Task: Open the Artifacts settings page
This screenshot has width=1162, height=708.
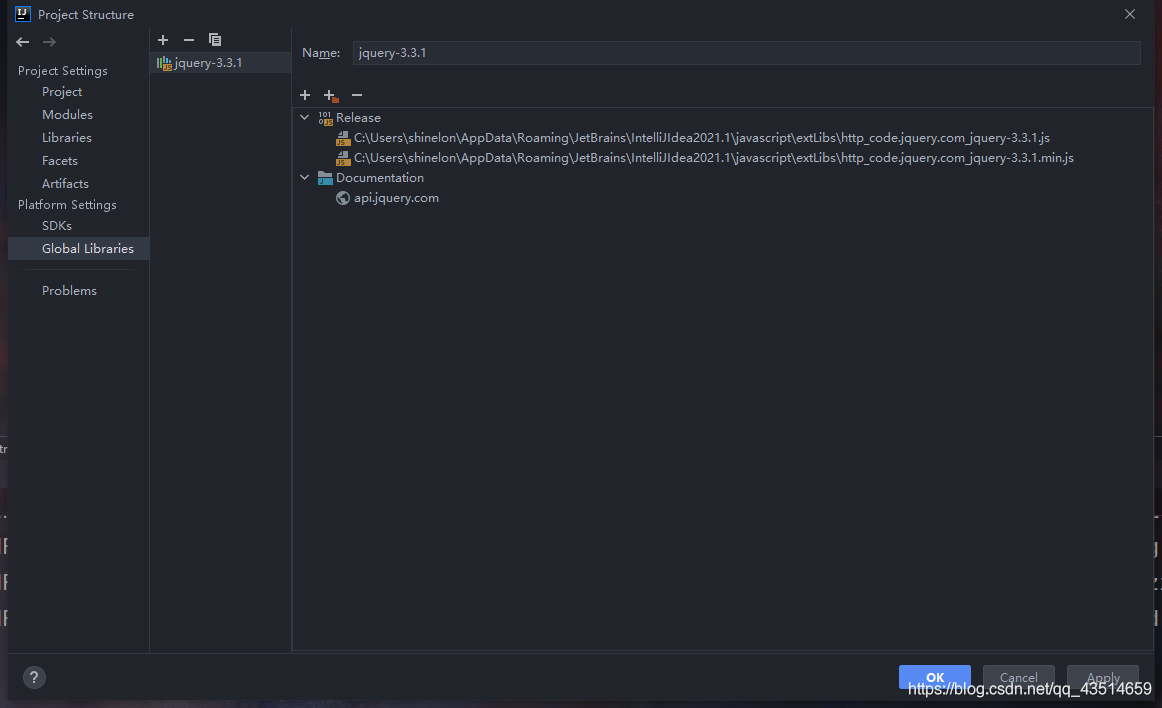Action: pyautogui.click(x=65, y=184)
